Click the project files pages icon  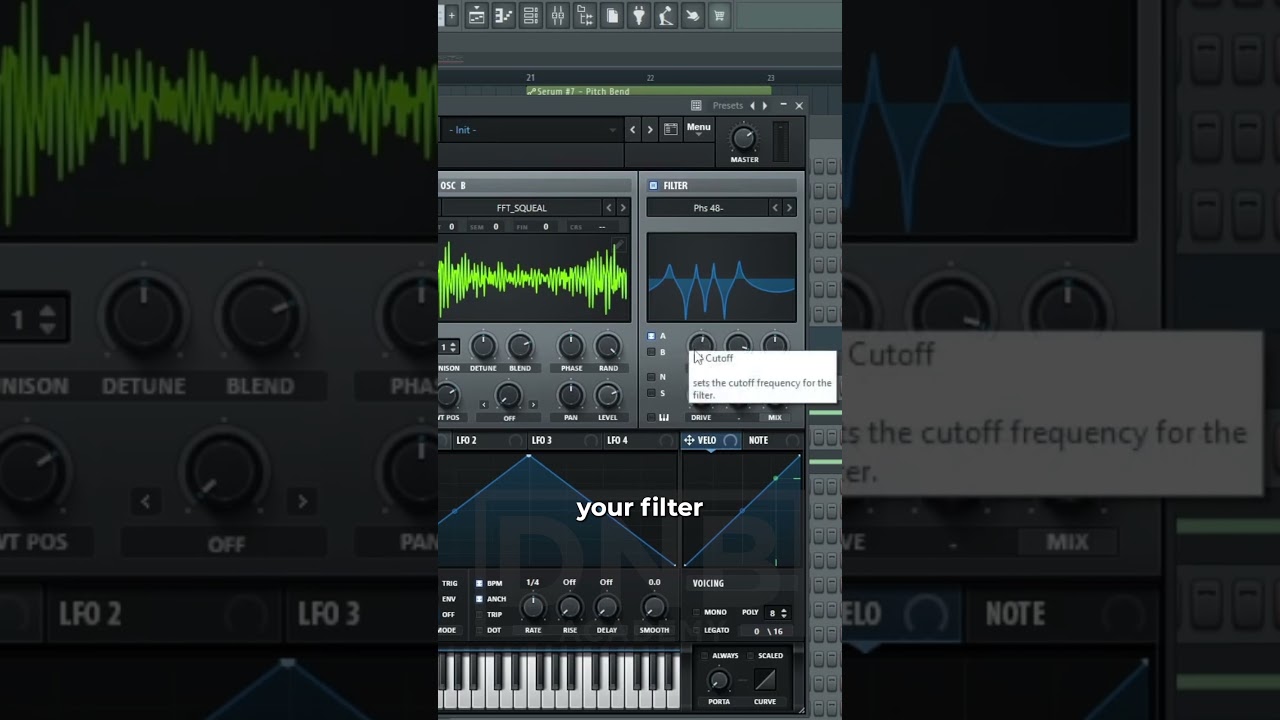tap(612, 15)
